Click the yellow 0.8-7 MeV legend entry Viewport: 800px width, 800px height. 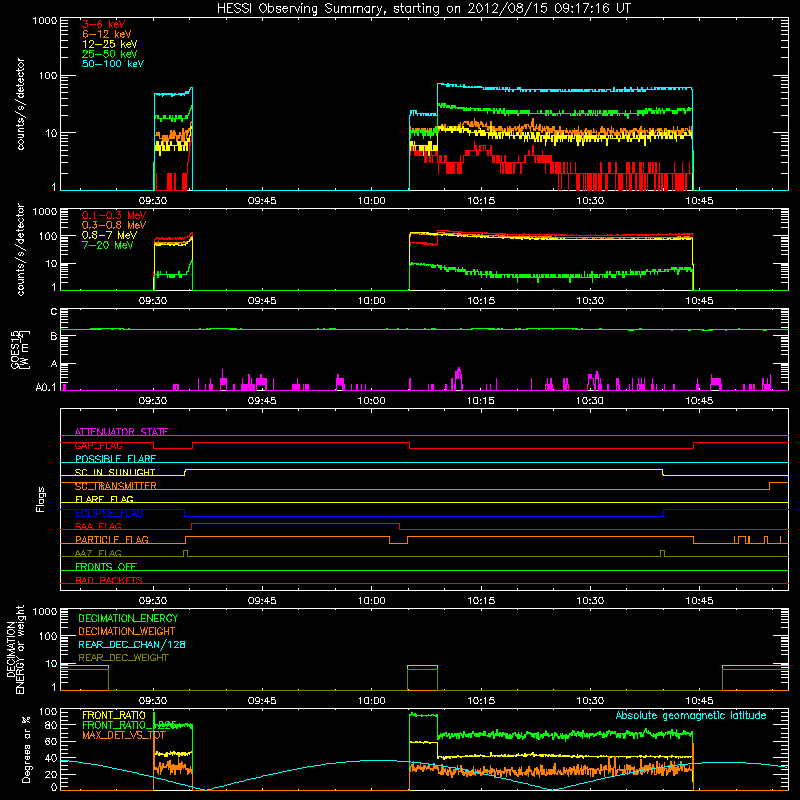pyautogui.click(x=110, y=235)
